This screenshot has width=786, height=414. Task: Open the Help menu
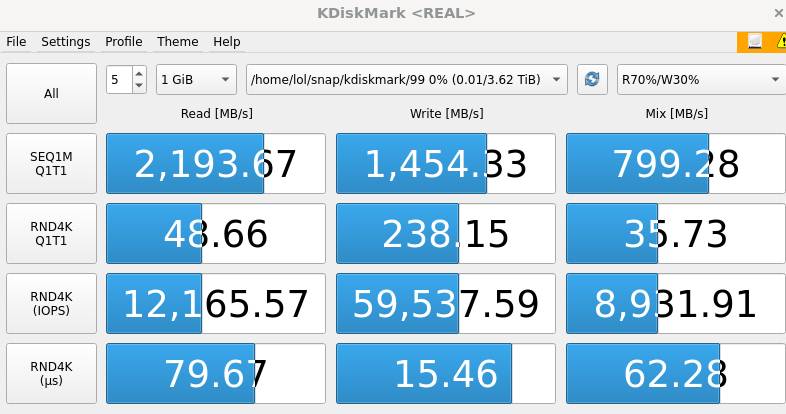point(227,42)
